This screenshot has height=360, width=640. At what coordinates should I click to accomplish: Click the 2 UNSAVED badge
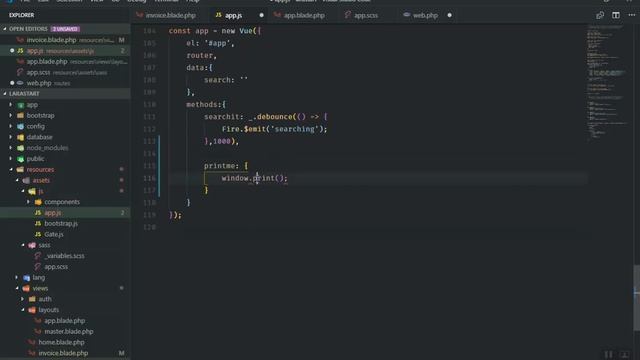(65, 29)
